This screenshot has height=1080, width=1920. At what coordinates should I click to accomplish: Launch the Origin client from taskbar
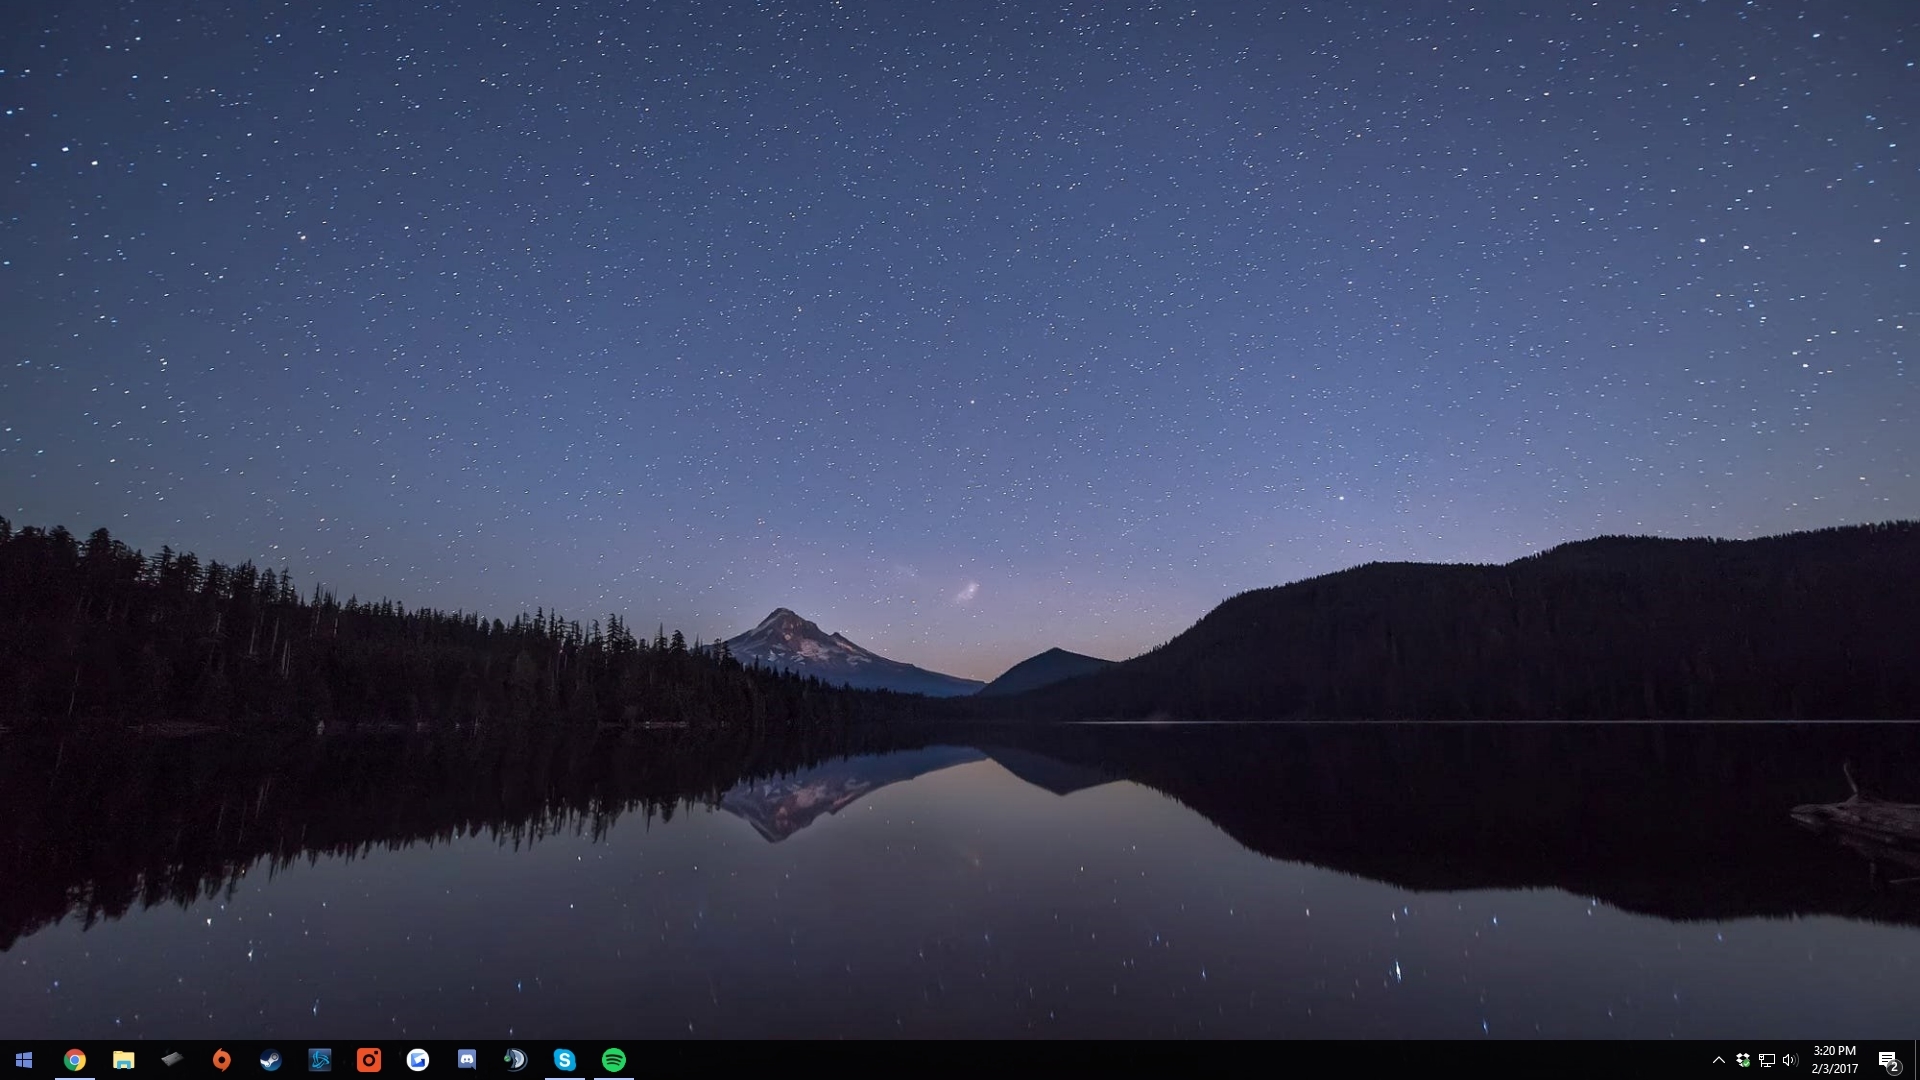pyautogui.click(x=222, y=1060)
